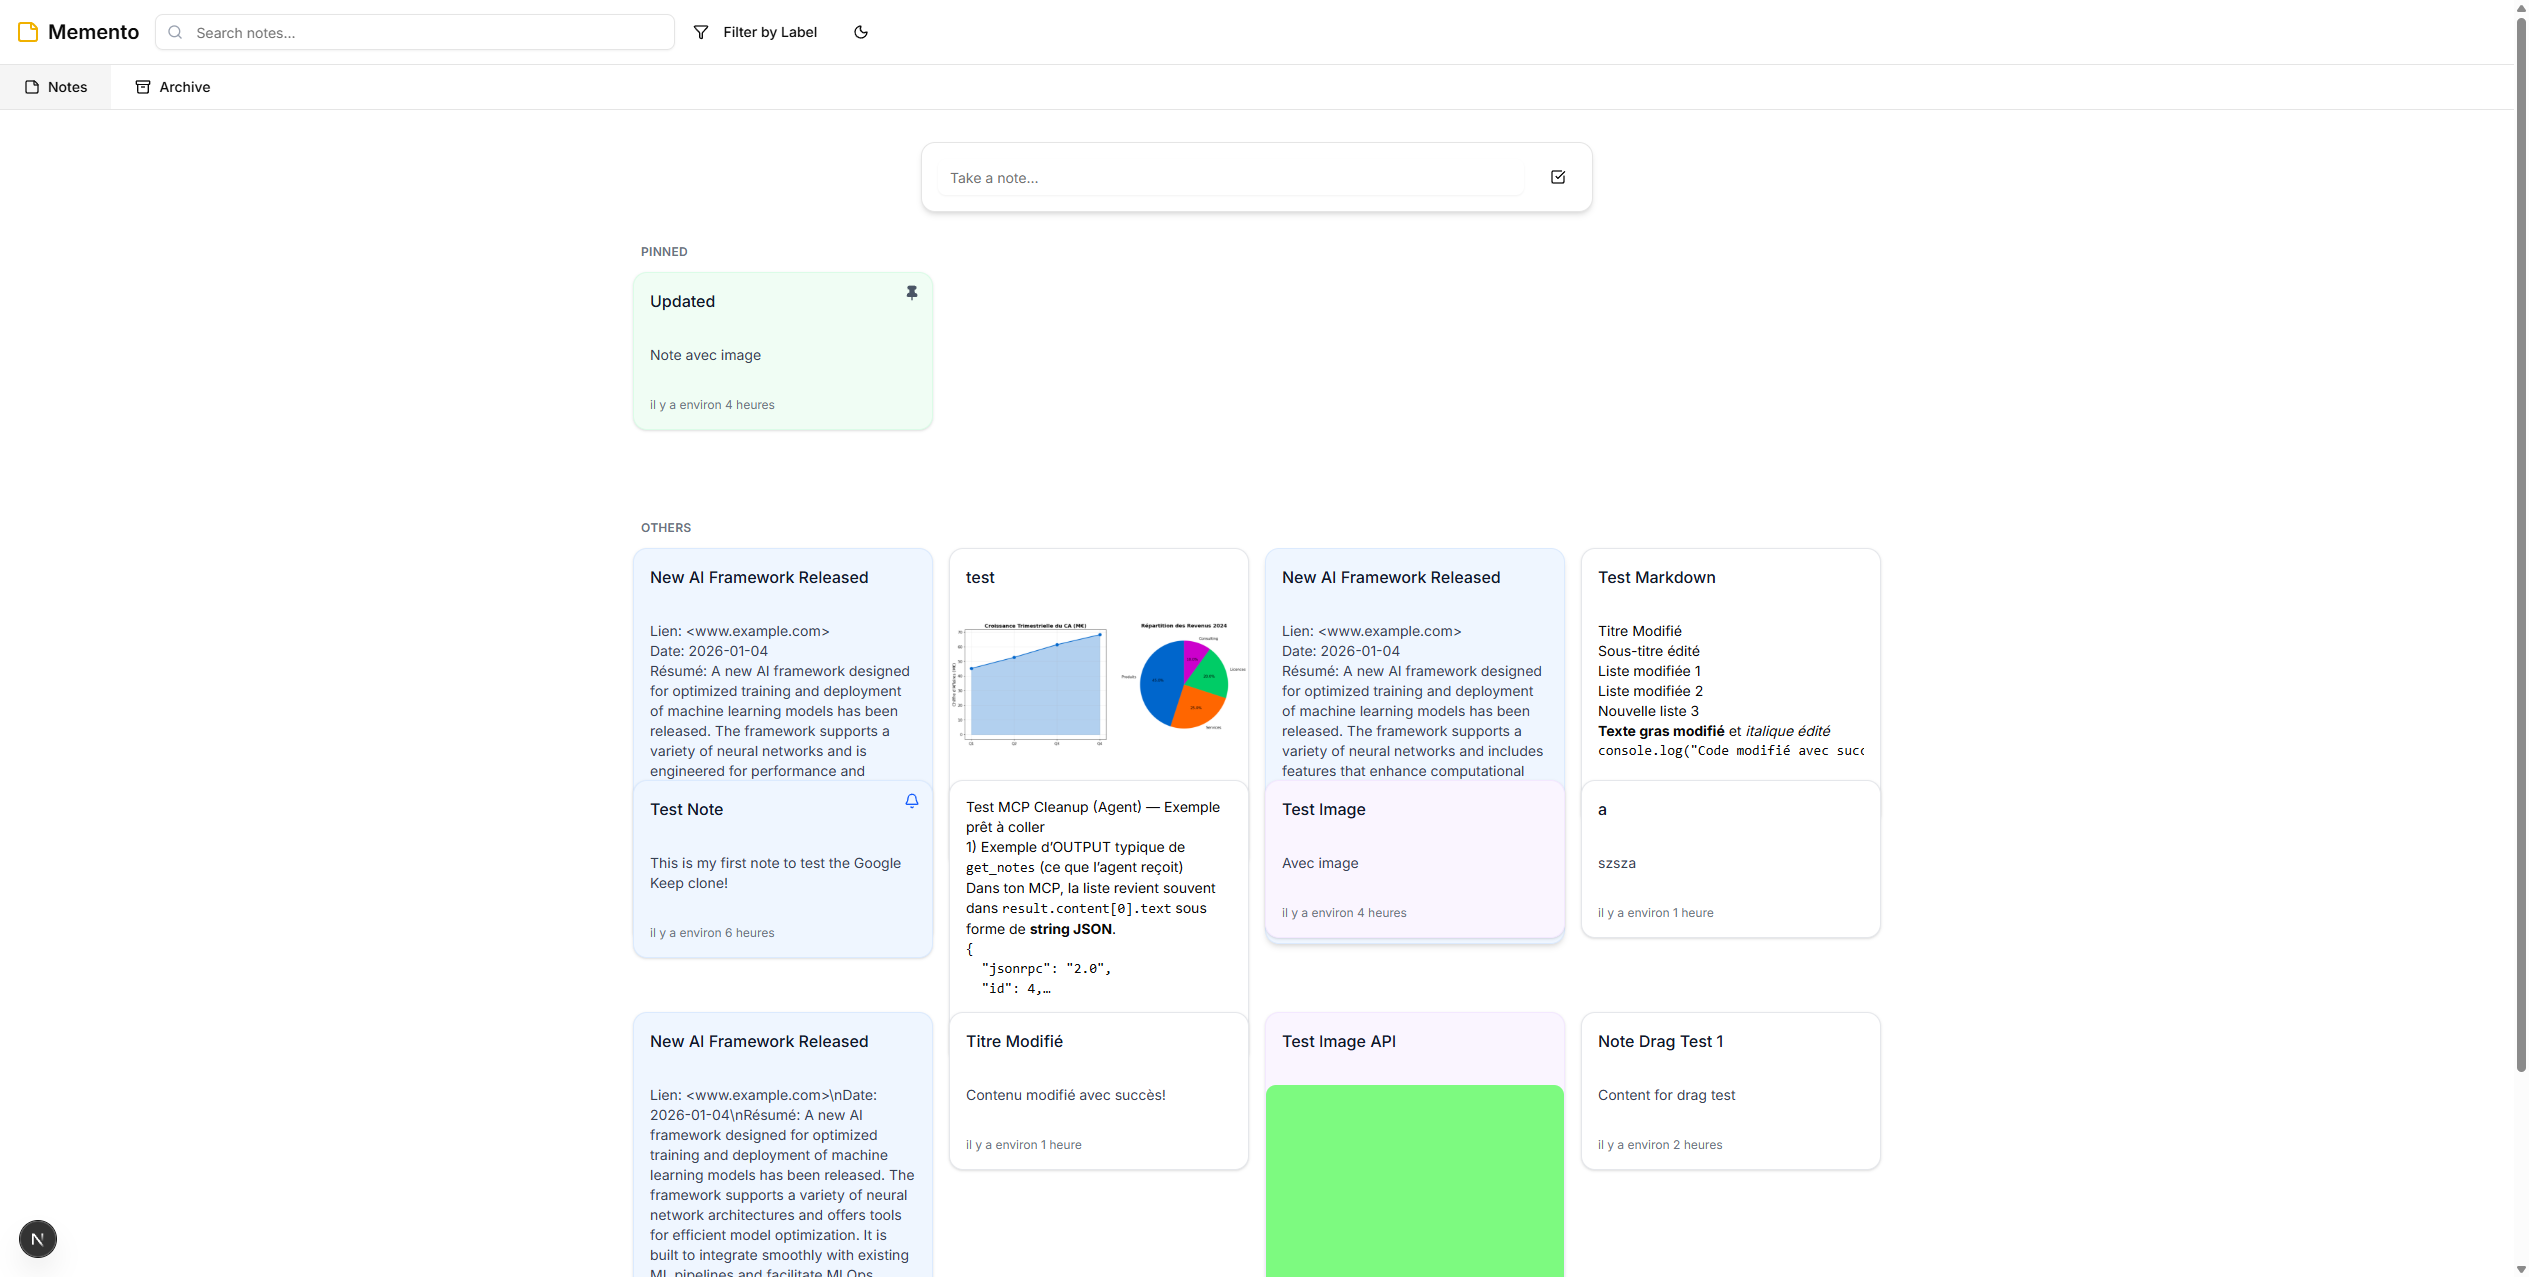Toggle dark mode moon icon

[860, 32]
